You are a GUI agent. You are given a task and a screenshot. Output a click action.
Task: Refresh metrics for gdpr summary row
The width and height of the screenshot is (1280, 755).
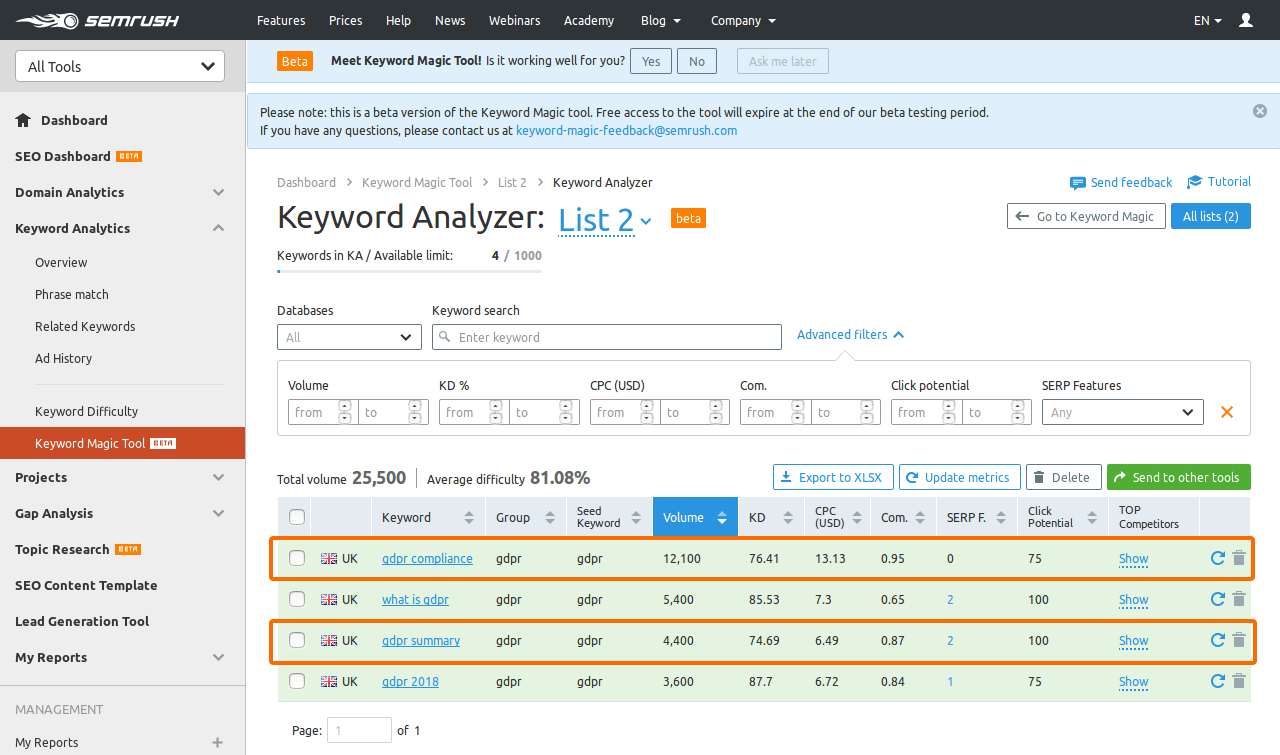(x=1217, y=640)
